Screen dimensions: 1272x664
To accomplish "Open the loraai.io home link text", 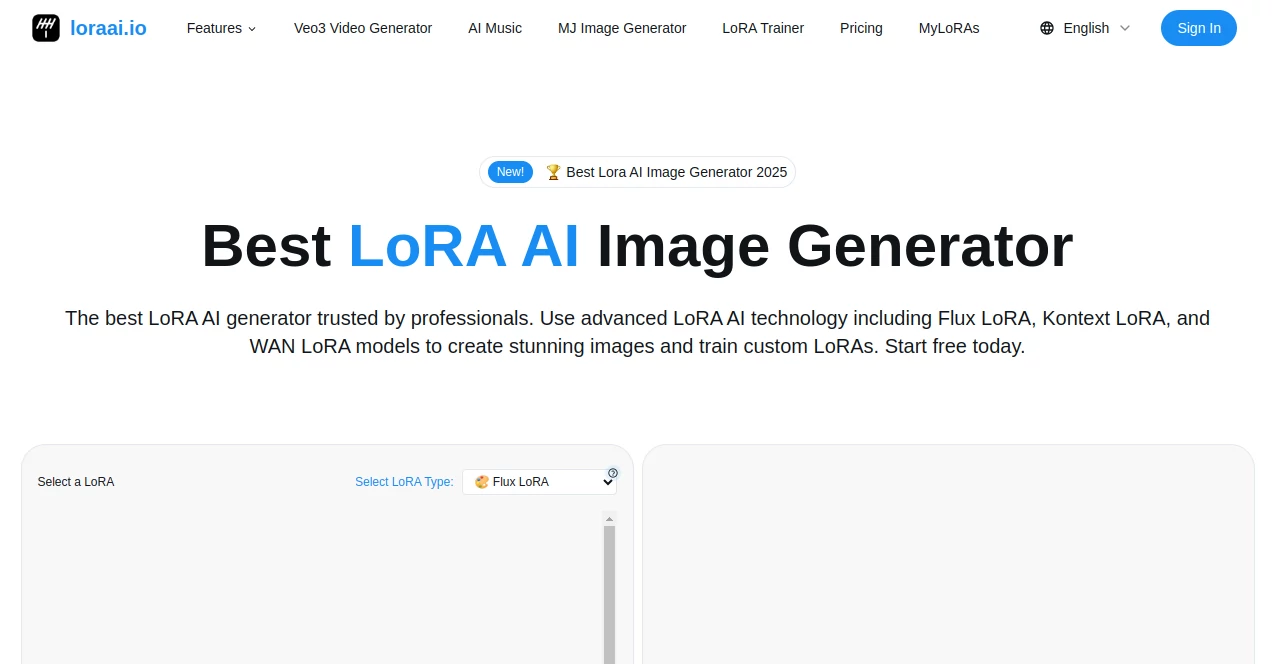I will 108,28.
